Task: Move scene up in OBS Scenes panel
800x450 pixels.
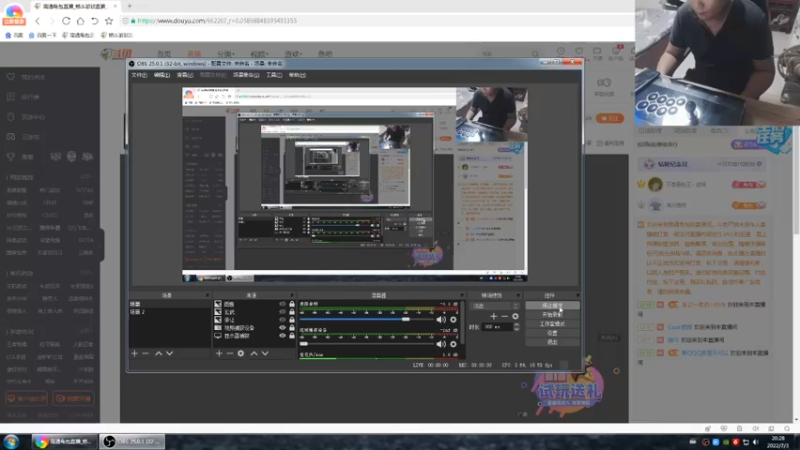Action: pyautogui.click(x=159, y=353)
